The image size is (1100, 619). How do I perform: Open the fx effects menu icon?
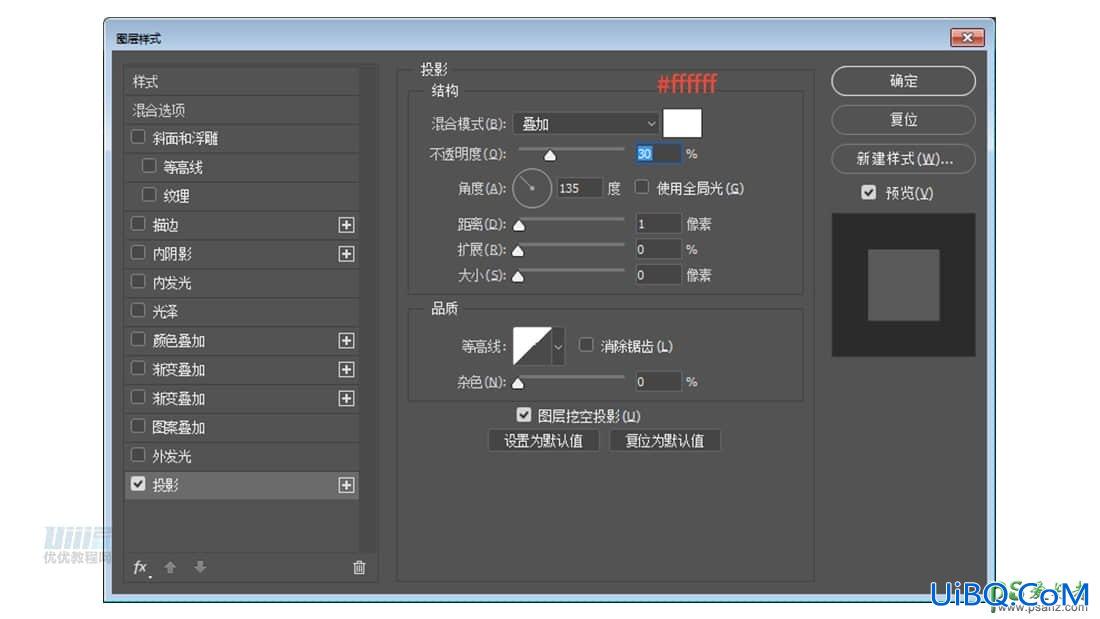pos(140,567)
